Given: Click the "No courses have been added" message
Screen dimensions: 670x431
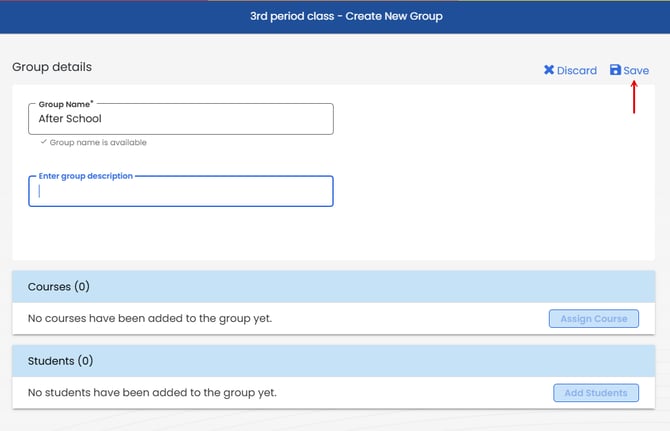Looking at the screenshot, I should 150,319.
